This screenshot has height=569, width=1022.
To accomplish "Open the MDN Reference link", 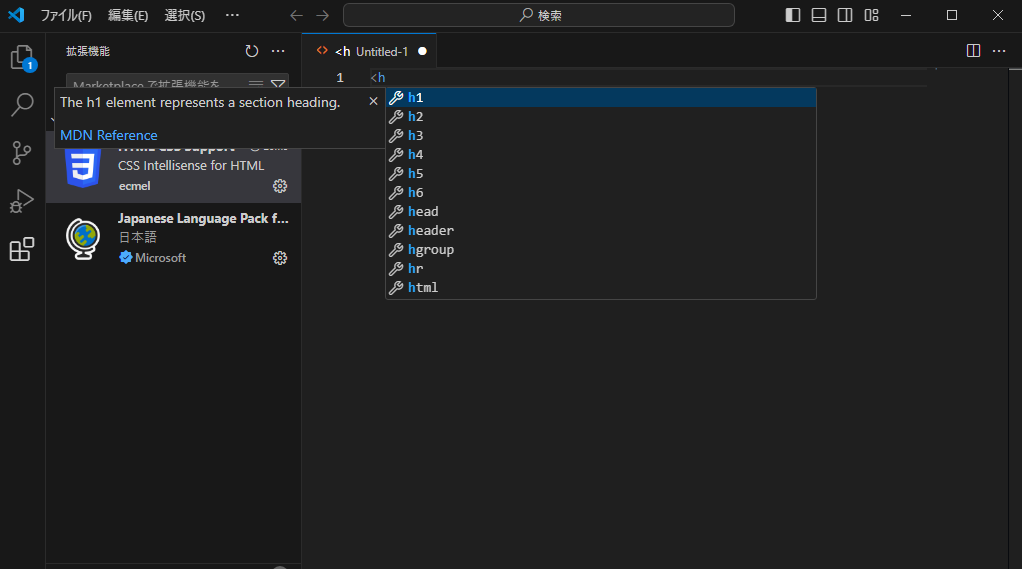I will click(x=109, y=135).
